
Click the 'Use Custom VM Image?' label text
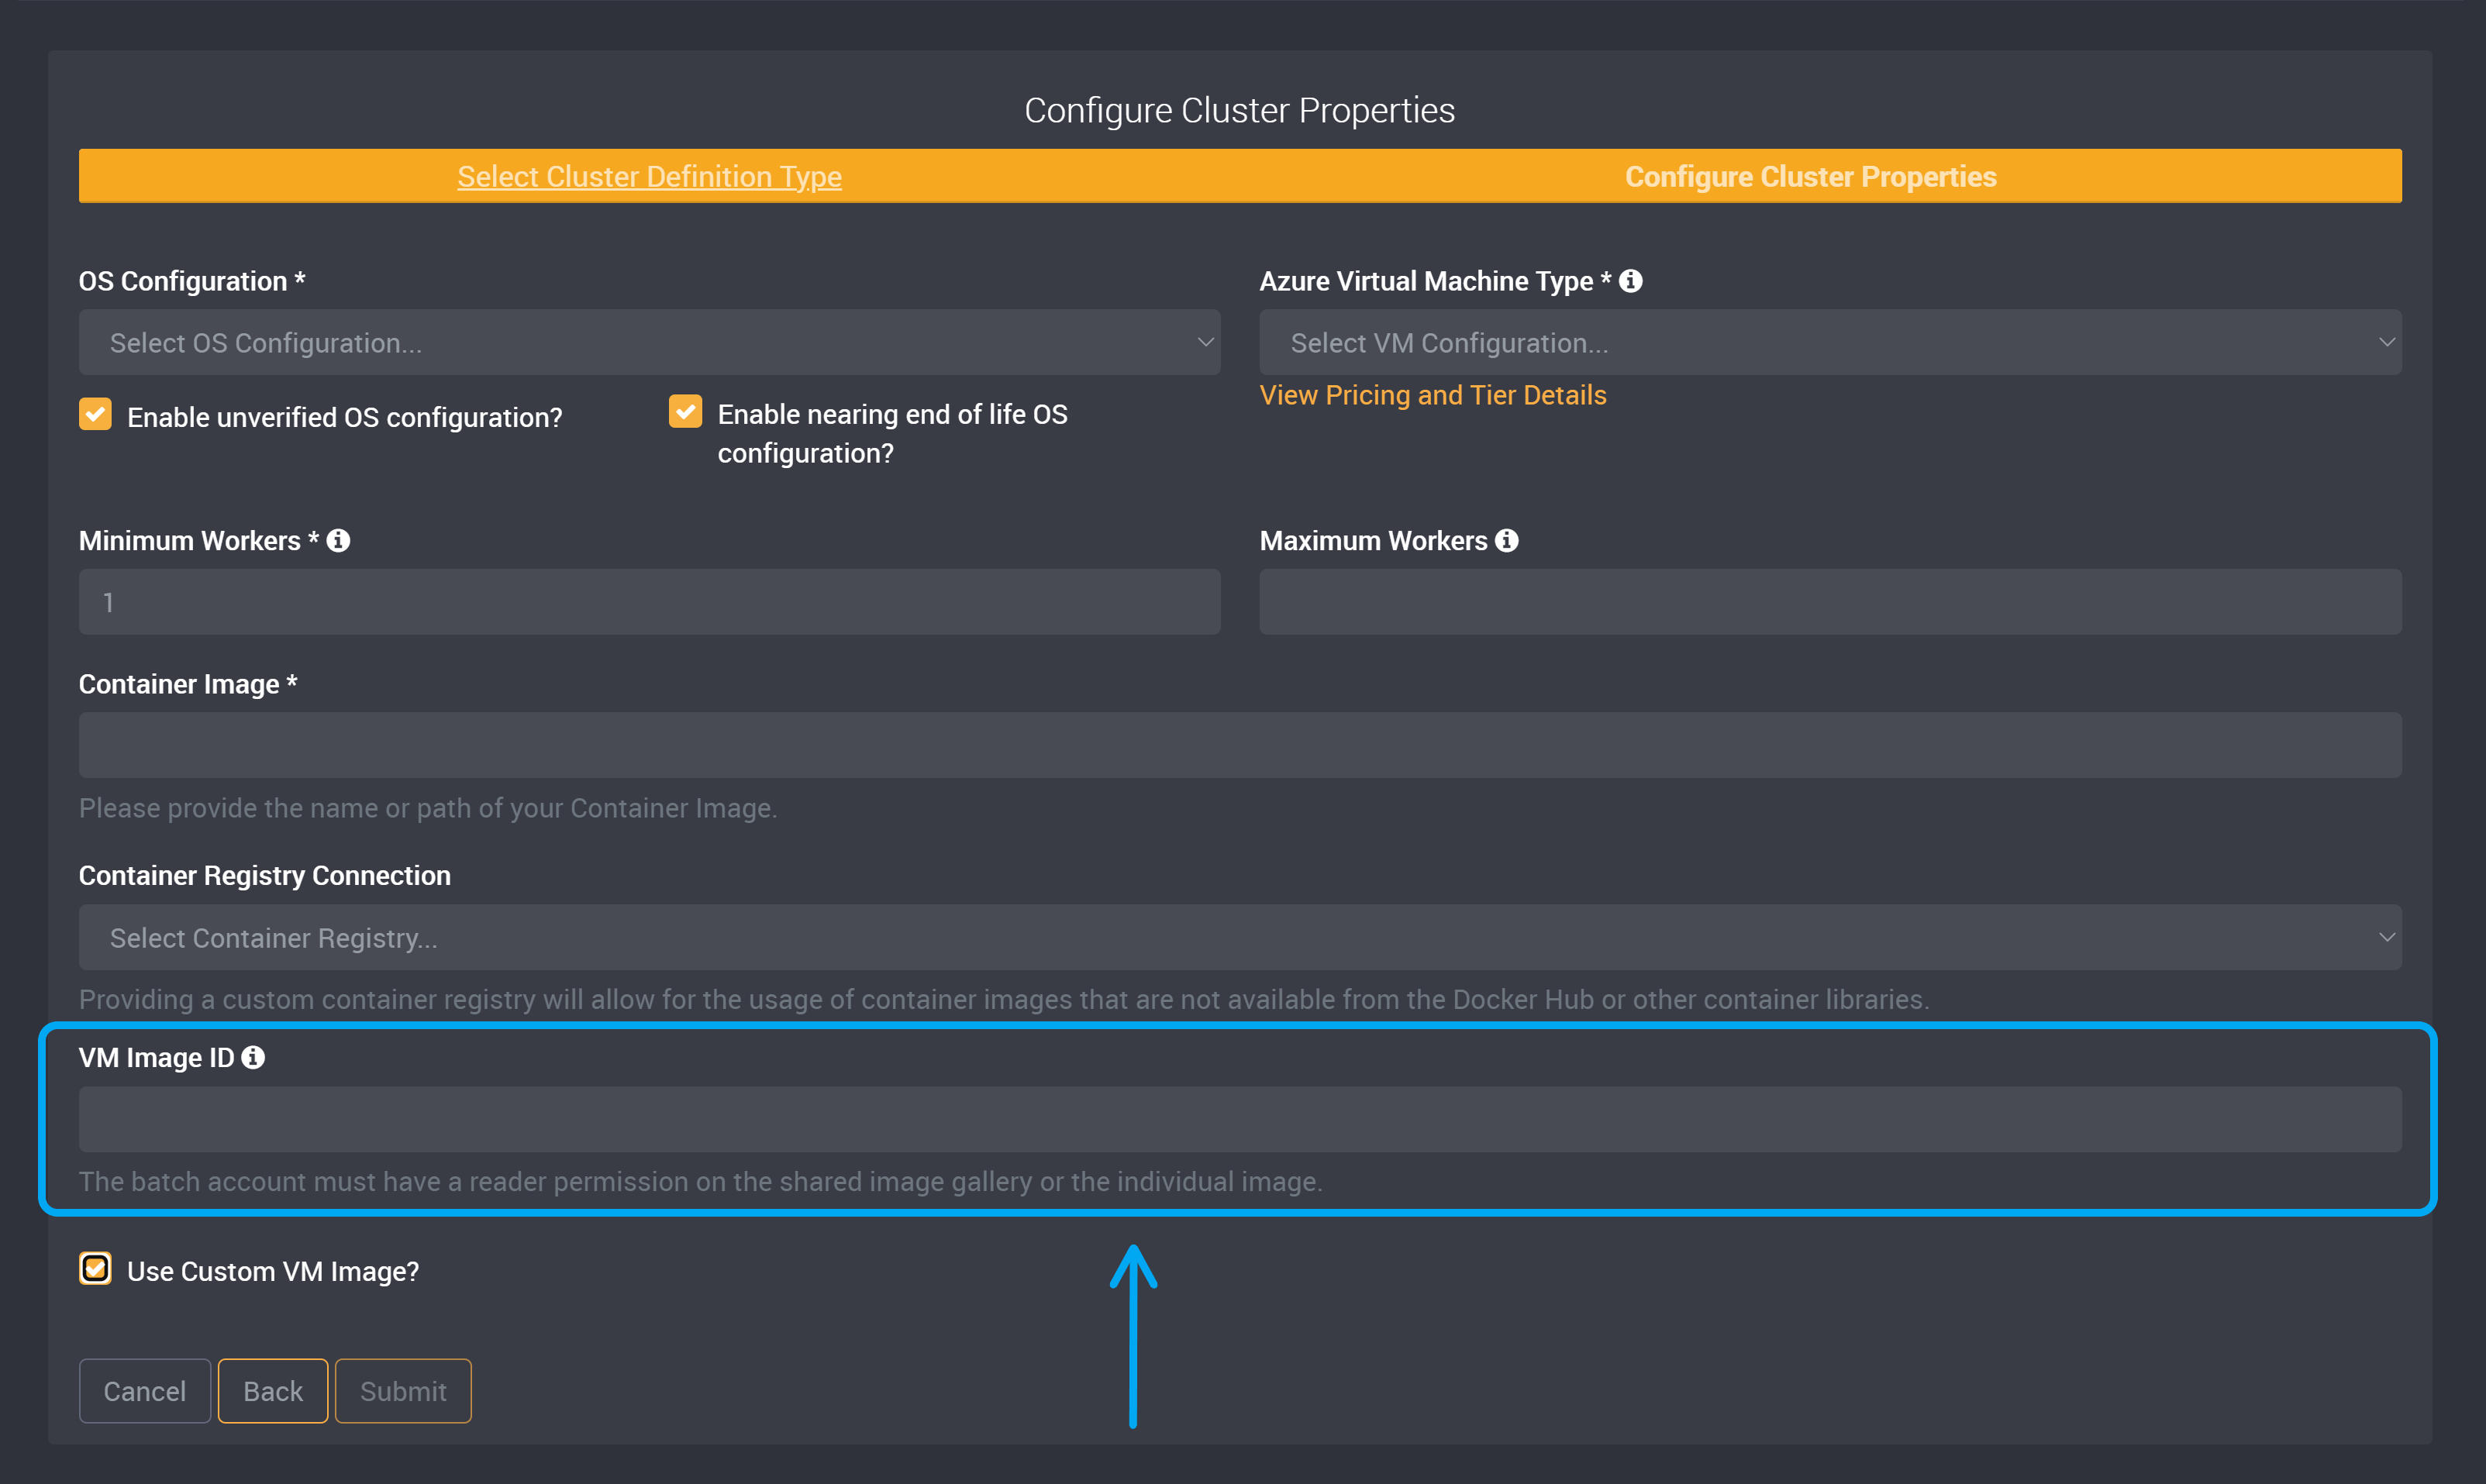point(273,1271)
